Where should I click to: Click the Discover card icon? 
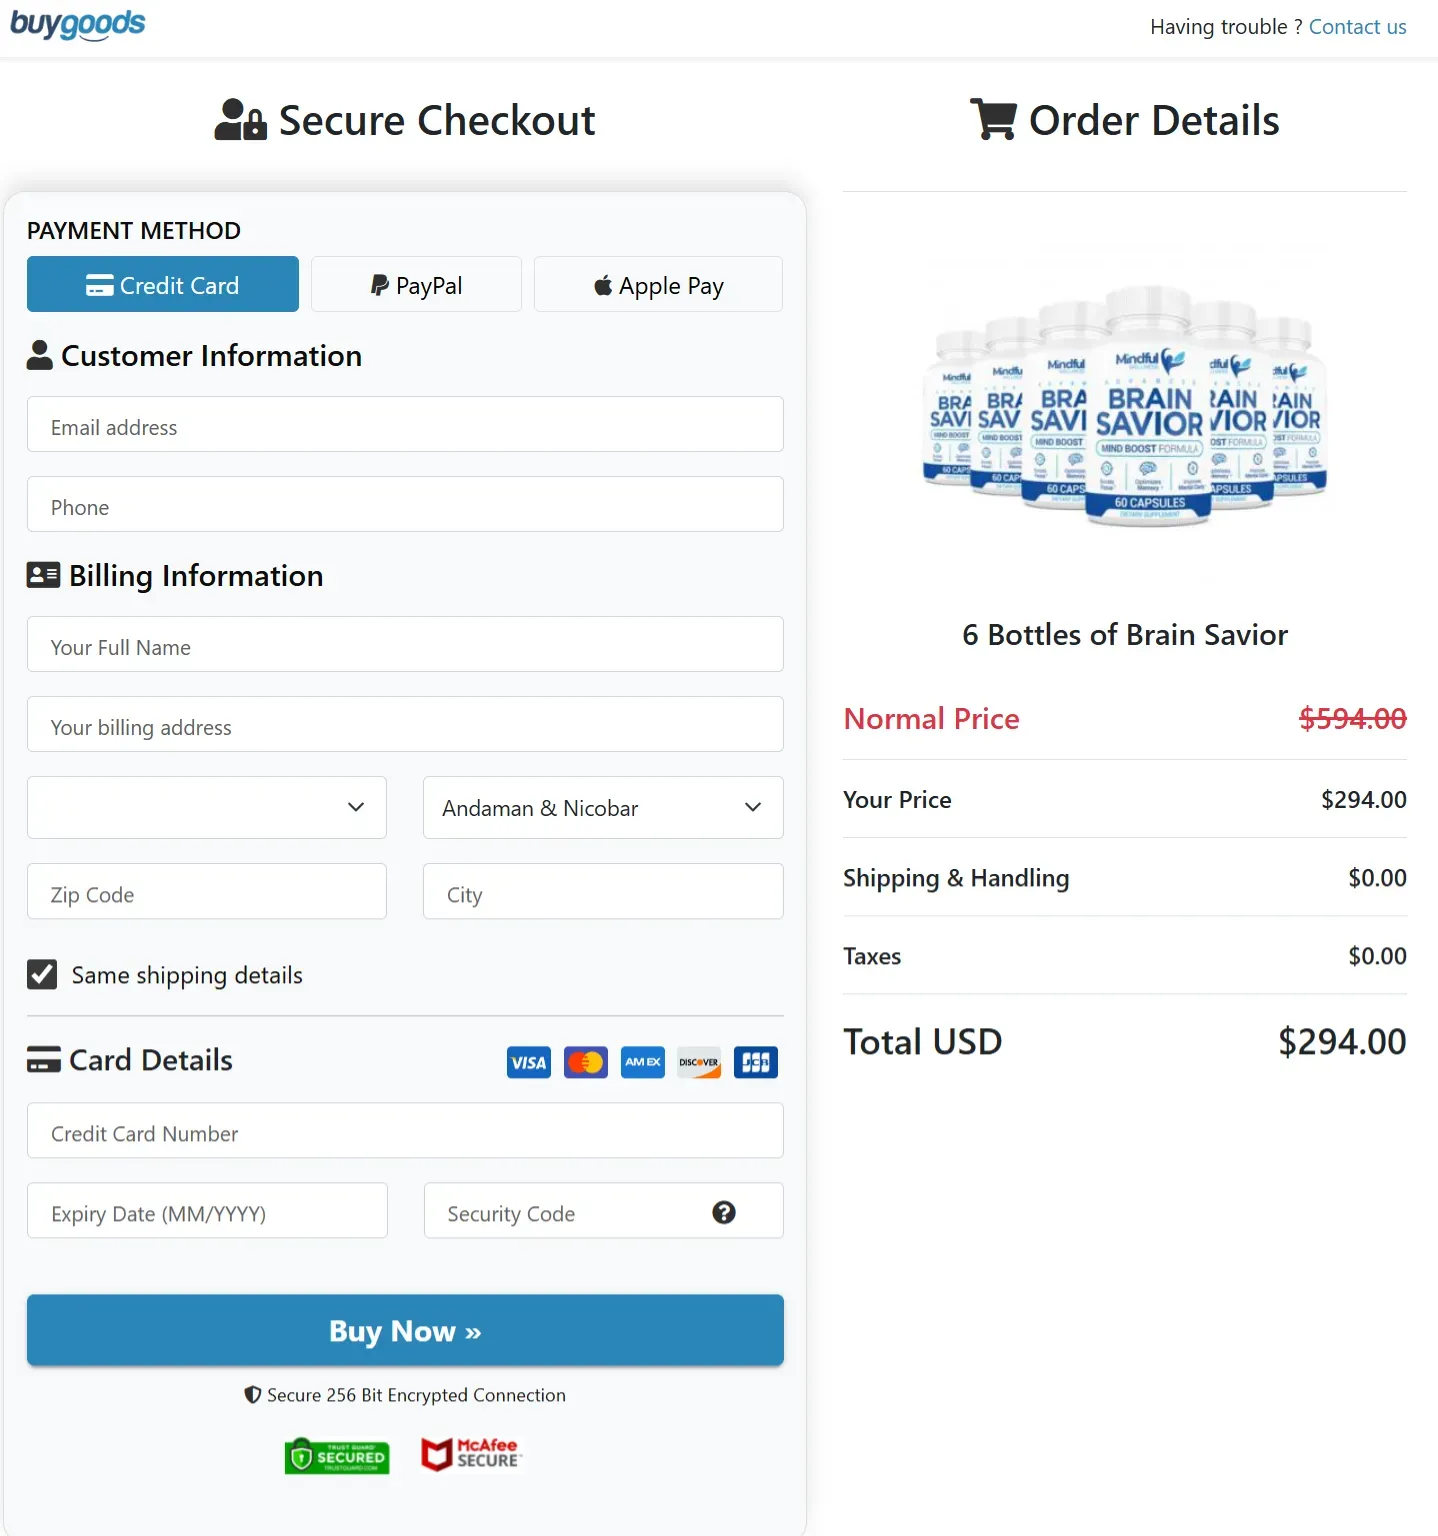tap(698, 1062)
